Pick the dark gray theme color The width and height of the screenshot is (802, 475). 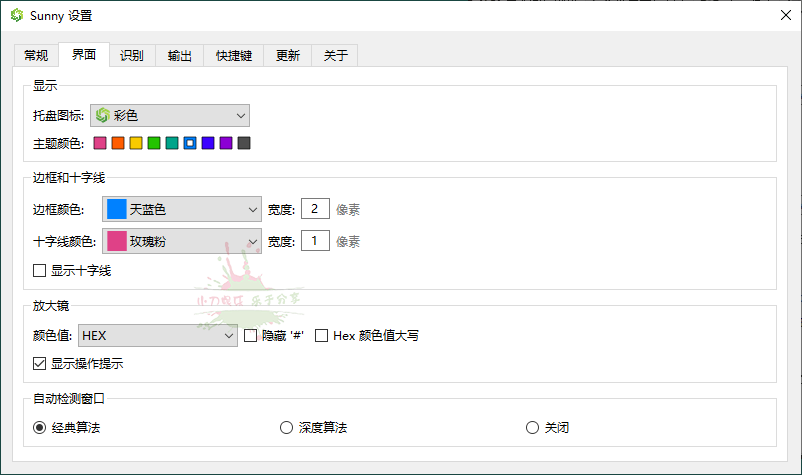(244, 143)
